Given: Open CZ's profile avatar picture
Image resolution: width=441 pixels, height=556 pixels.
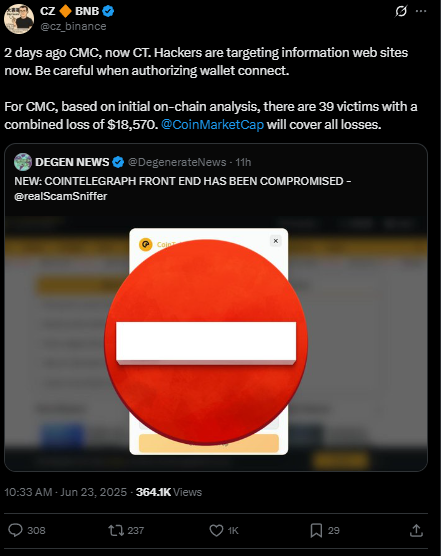Looking at the screenshot, I should [x=19, y=19].
